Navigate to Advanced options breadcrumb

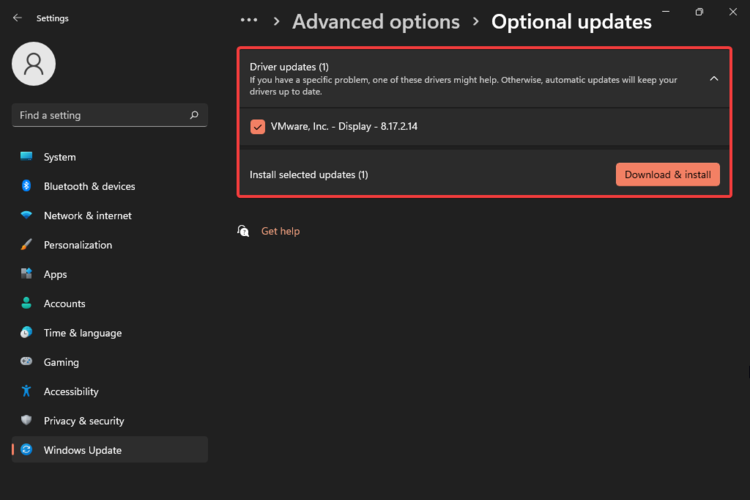[376, 21]
